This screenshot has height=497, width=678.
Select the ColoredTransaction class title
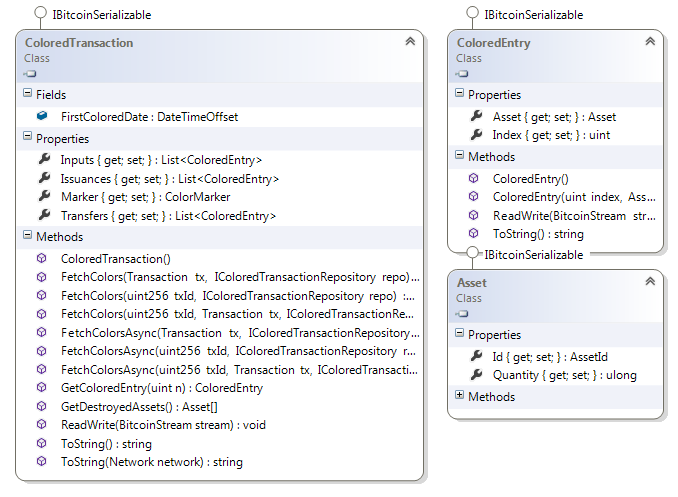78,43
